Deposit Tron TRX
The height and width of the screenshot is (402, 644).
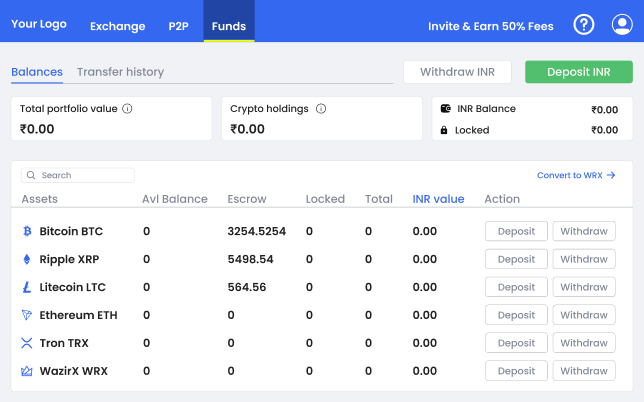[516, 343]
